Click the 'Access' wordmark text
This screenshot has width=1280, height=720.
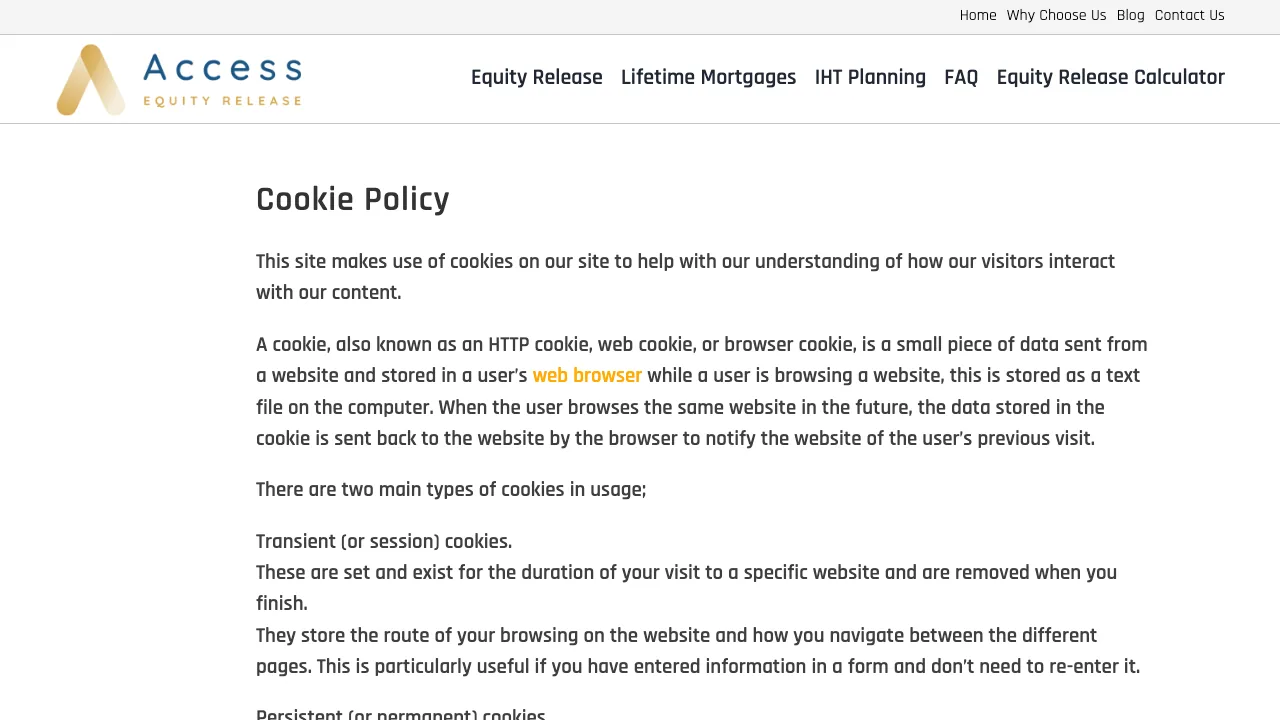coord(222,67)
